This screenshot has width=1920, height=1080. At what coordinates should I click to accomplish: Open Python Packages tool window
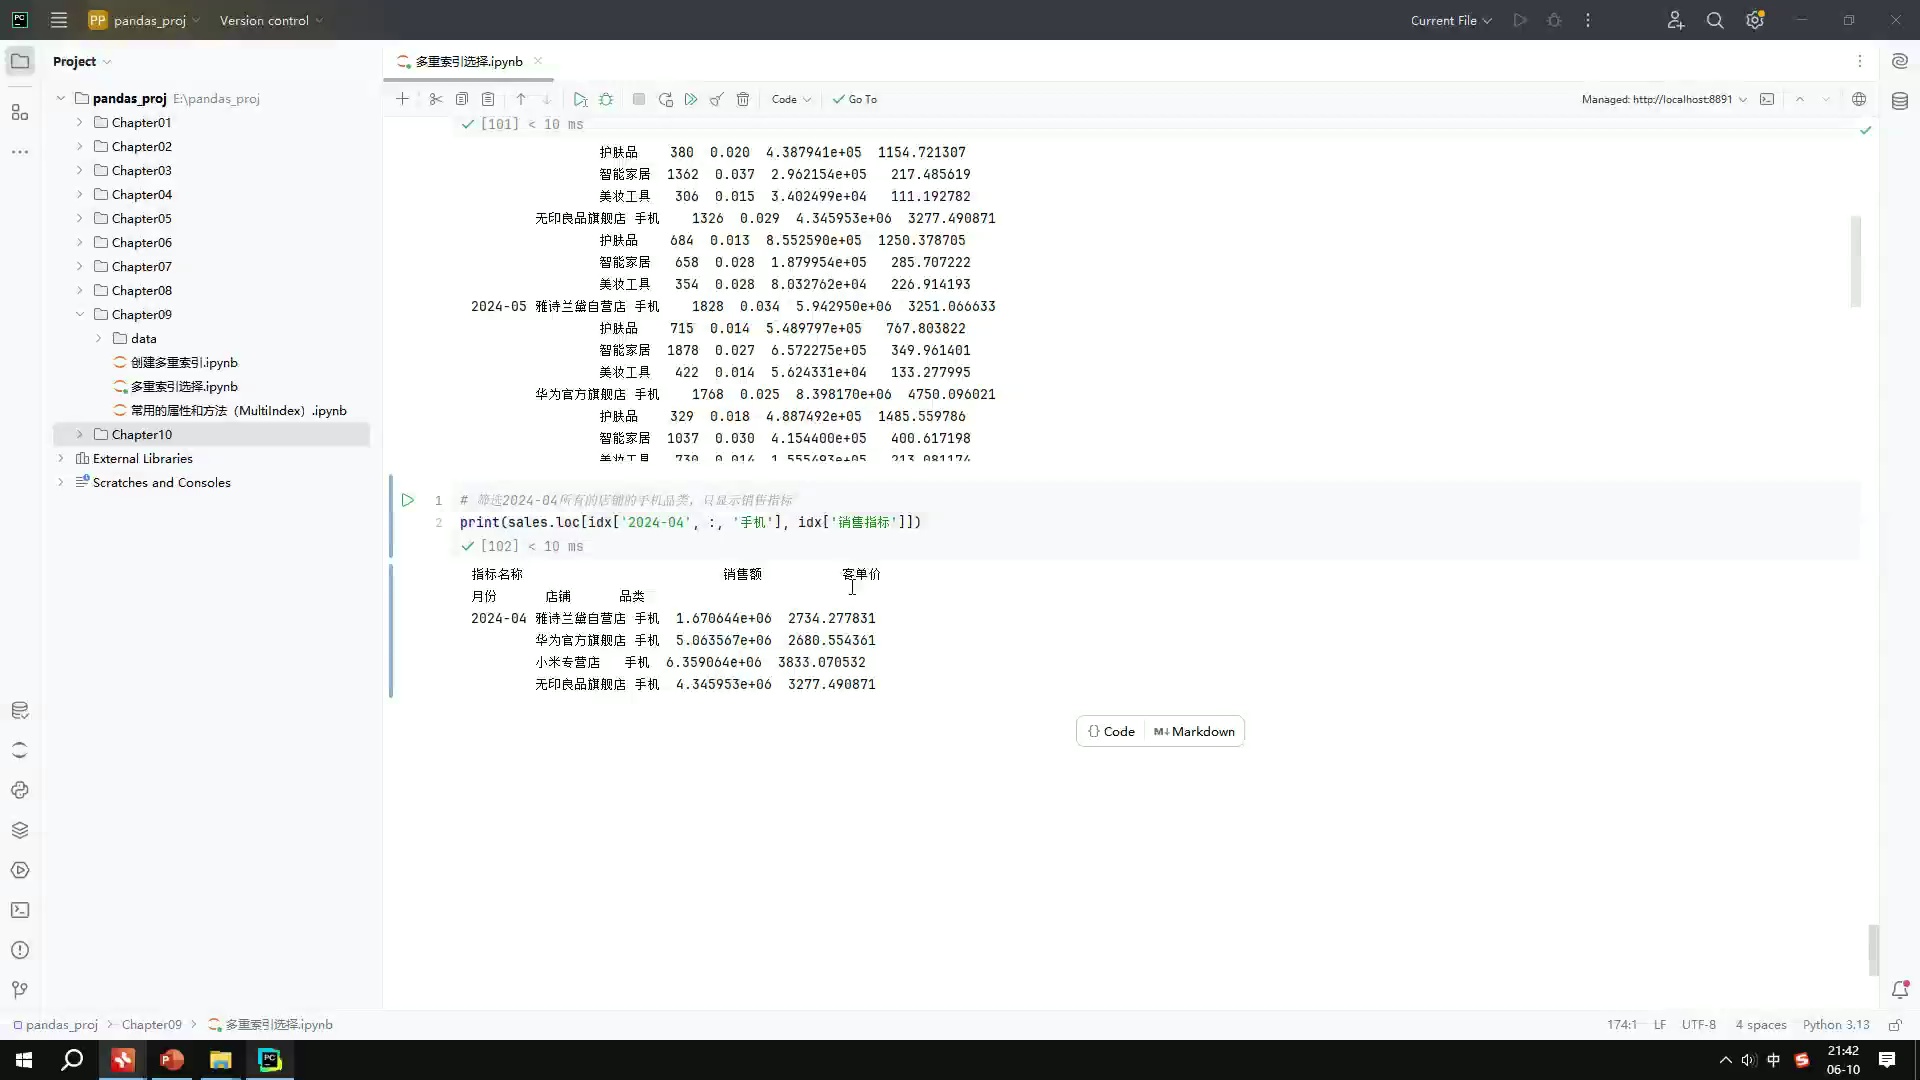[20, 830]
